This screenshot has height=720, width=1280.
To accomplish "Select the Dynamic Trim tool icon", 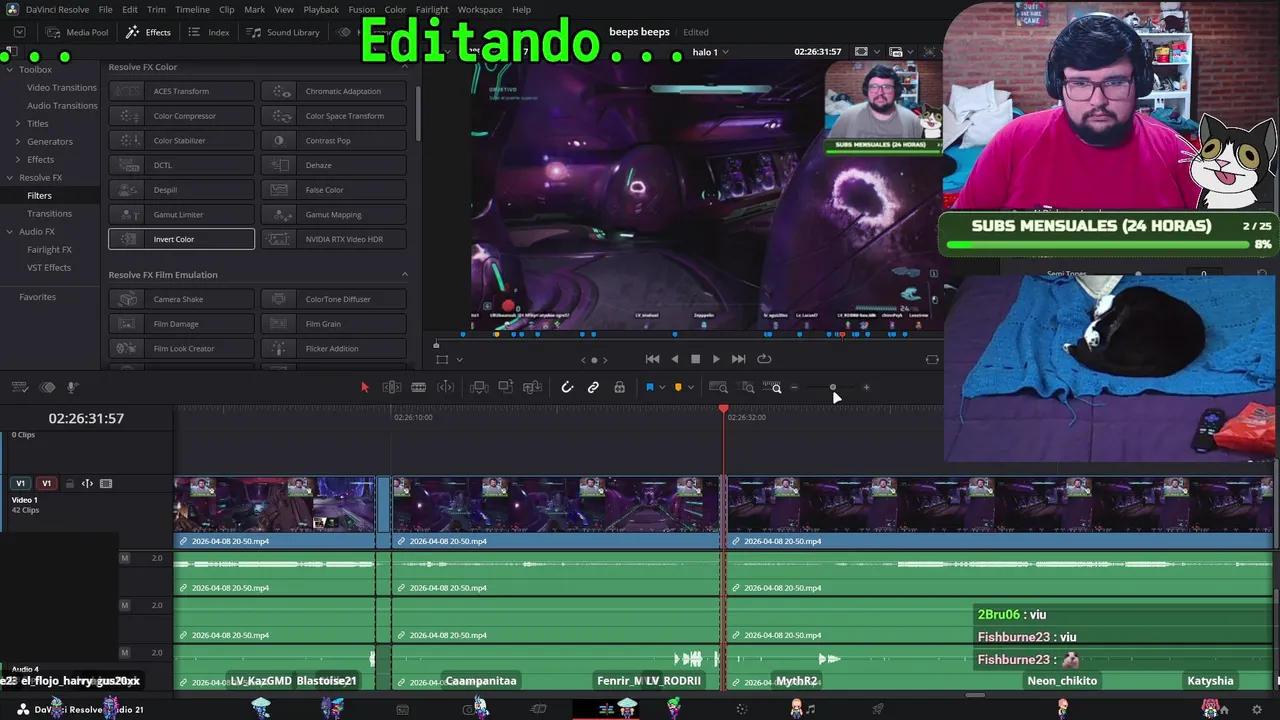I will (446, 387).
